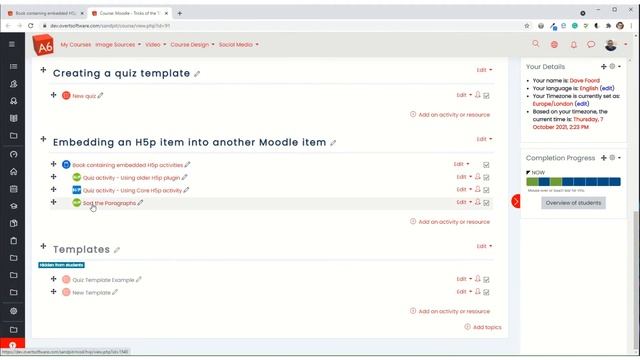Open the messages speech bubble icon
The width and height of the screenshot is (640, 360).
click(591, 44)
